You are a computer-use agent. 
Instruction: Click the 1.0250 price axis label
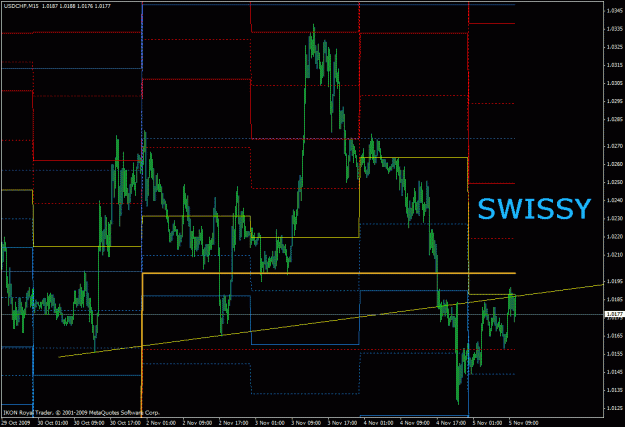point(615,182)
